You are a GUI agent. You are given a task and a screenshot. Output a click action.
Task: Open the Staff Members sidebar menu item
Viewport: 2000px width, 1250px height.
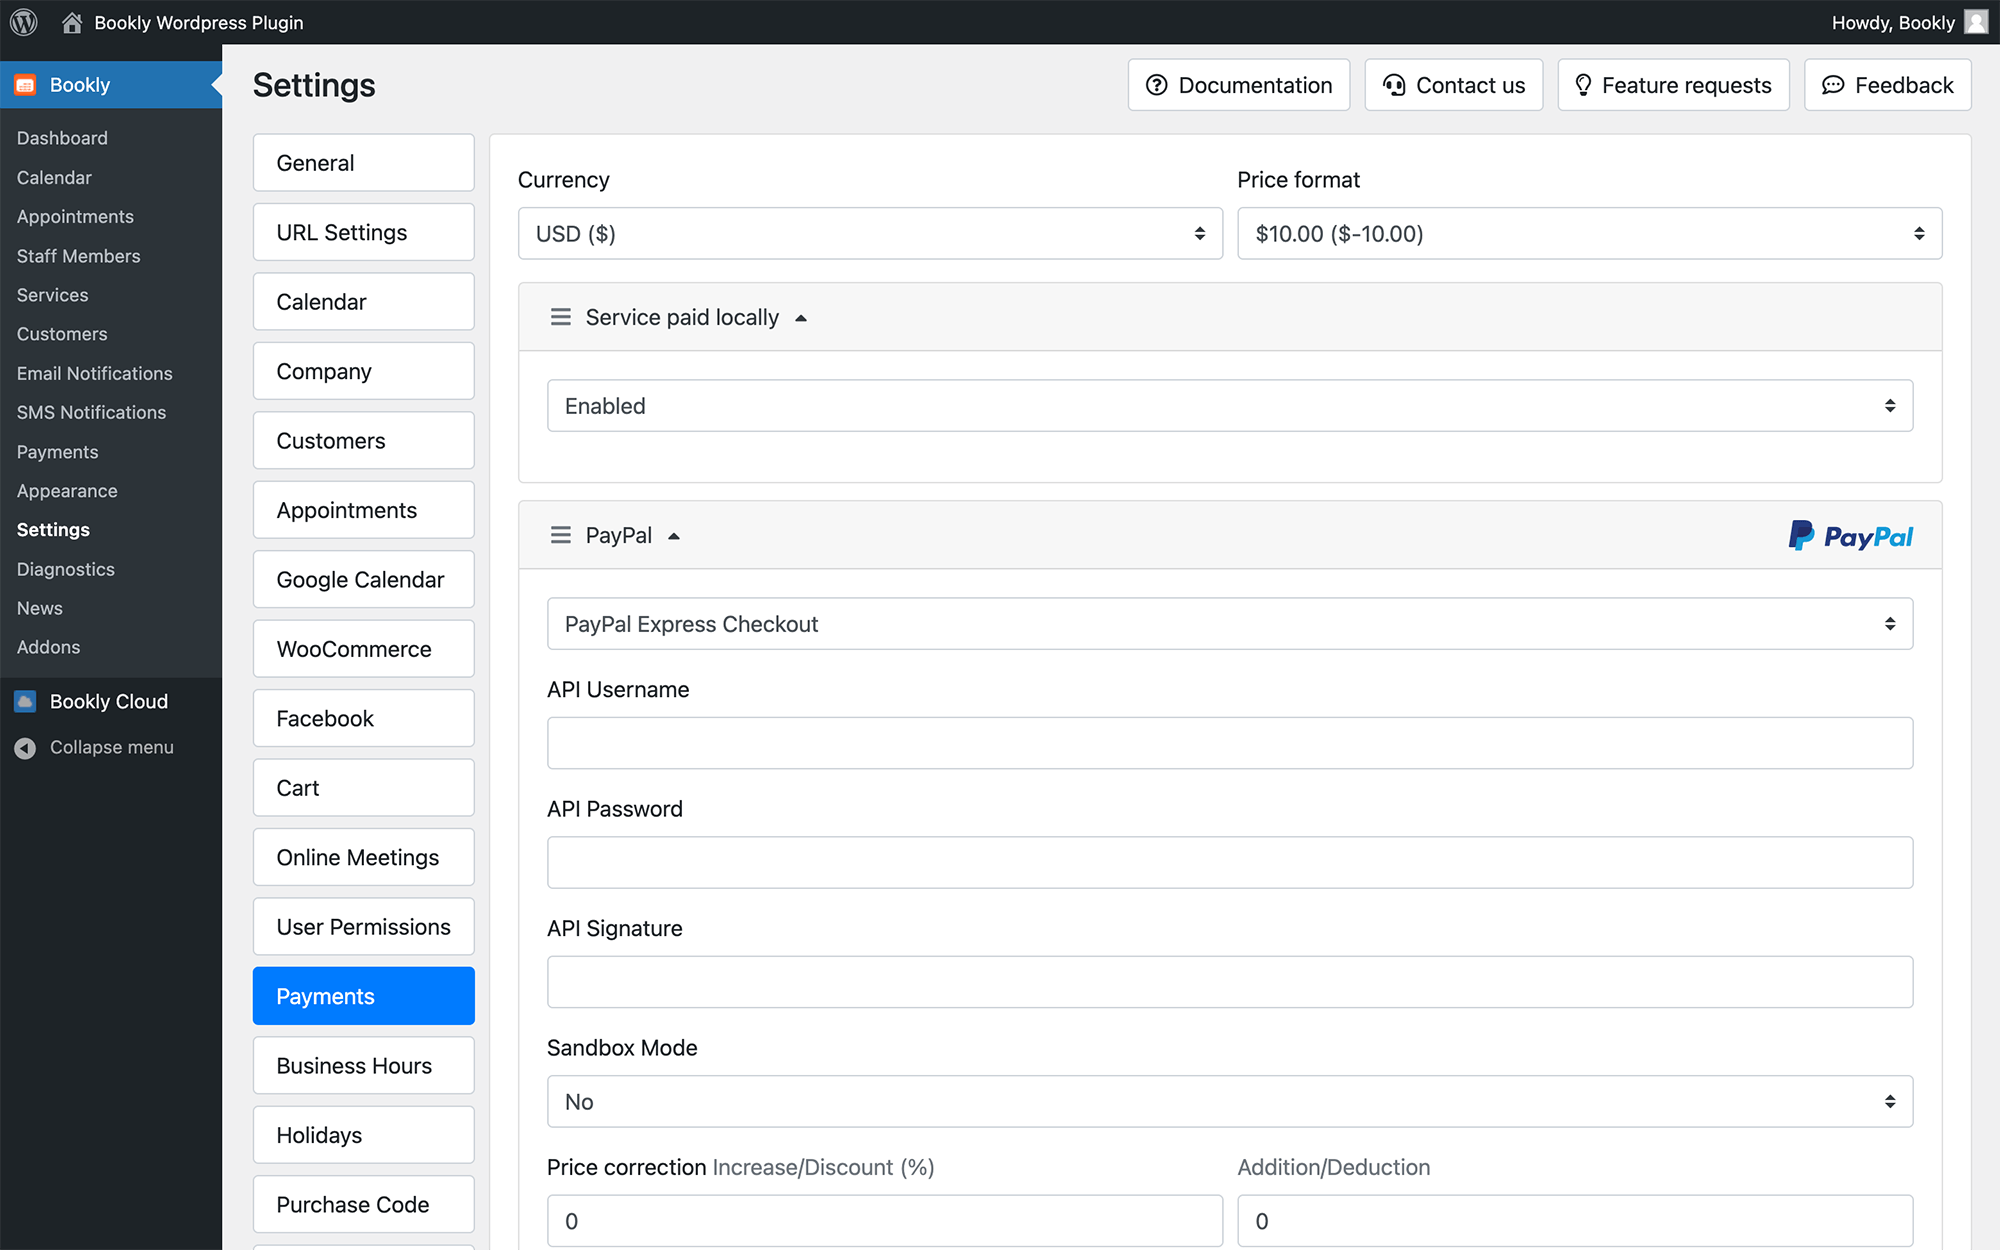click(78, 256)
